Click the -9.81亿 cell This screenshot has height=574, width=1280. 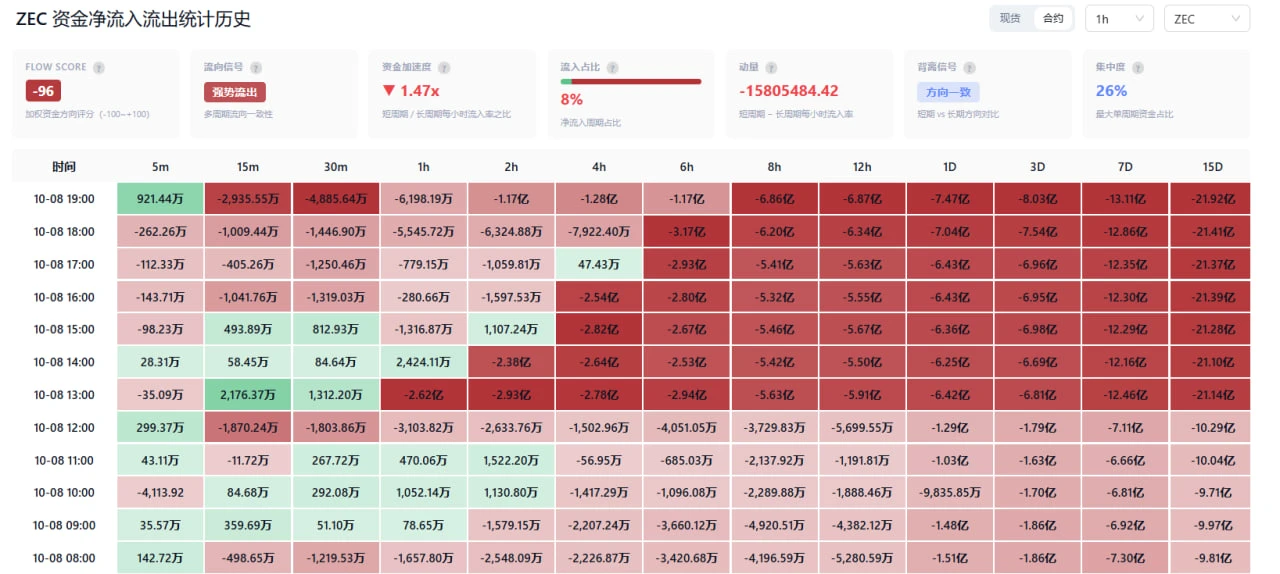click(1211, 558)
